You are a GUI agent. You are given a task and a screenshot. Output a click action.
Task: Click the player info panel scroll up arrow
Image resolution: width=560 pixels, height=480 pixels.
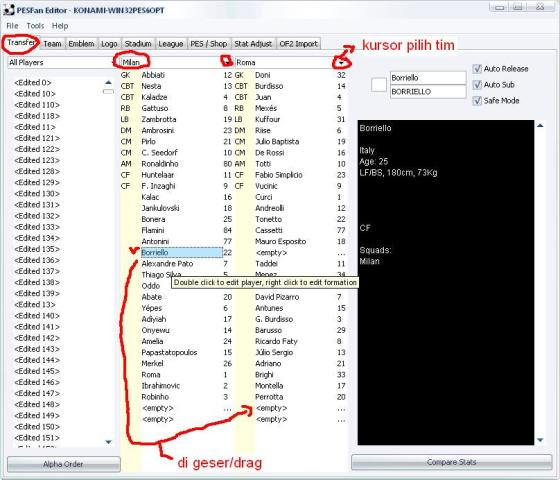[x=540, y=125]
